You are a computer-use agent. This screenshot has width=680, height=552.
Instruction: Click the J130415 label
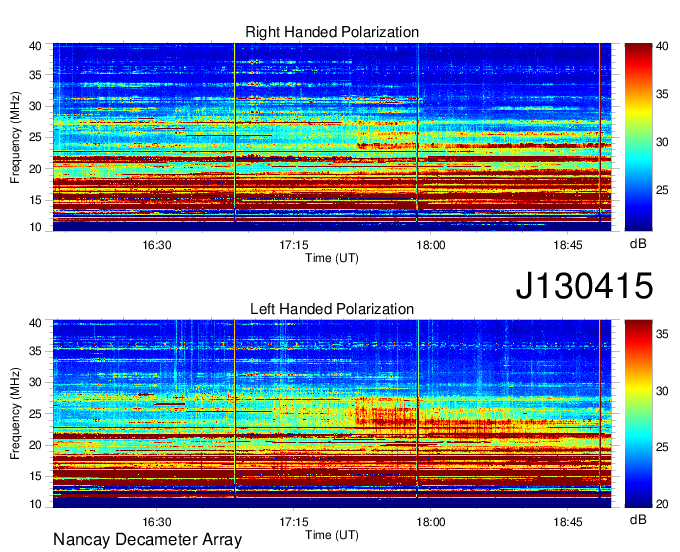click(x=584, y=285)
